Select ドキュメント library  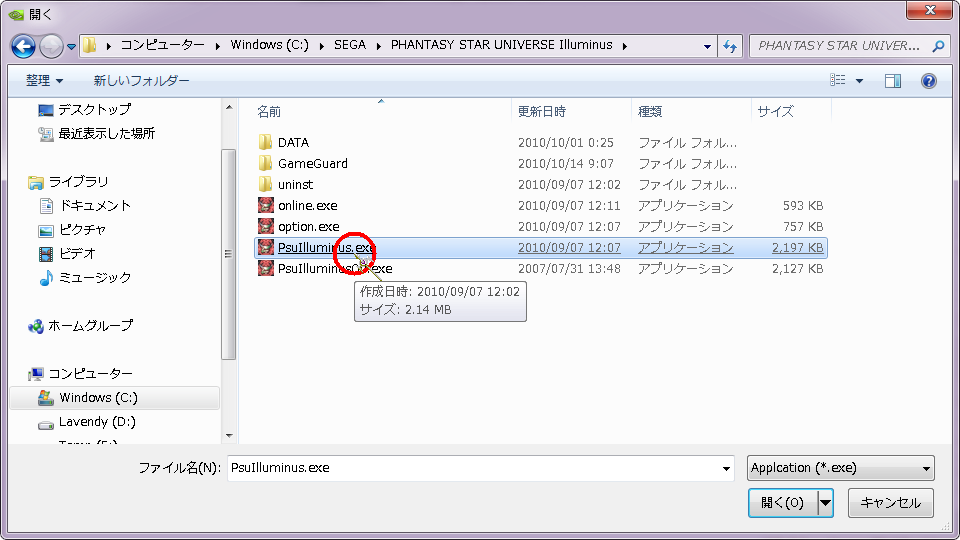click(84, 206)
